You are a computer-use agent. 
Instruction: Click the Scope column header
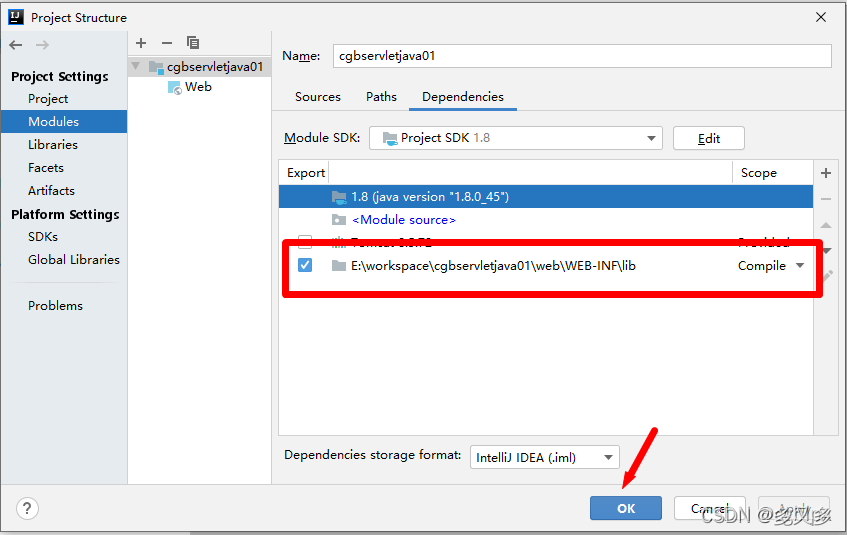tap(758, 173)
